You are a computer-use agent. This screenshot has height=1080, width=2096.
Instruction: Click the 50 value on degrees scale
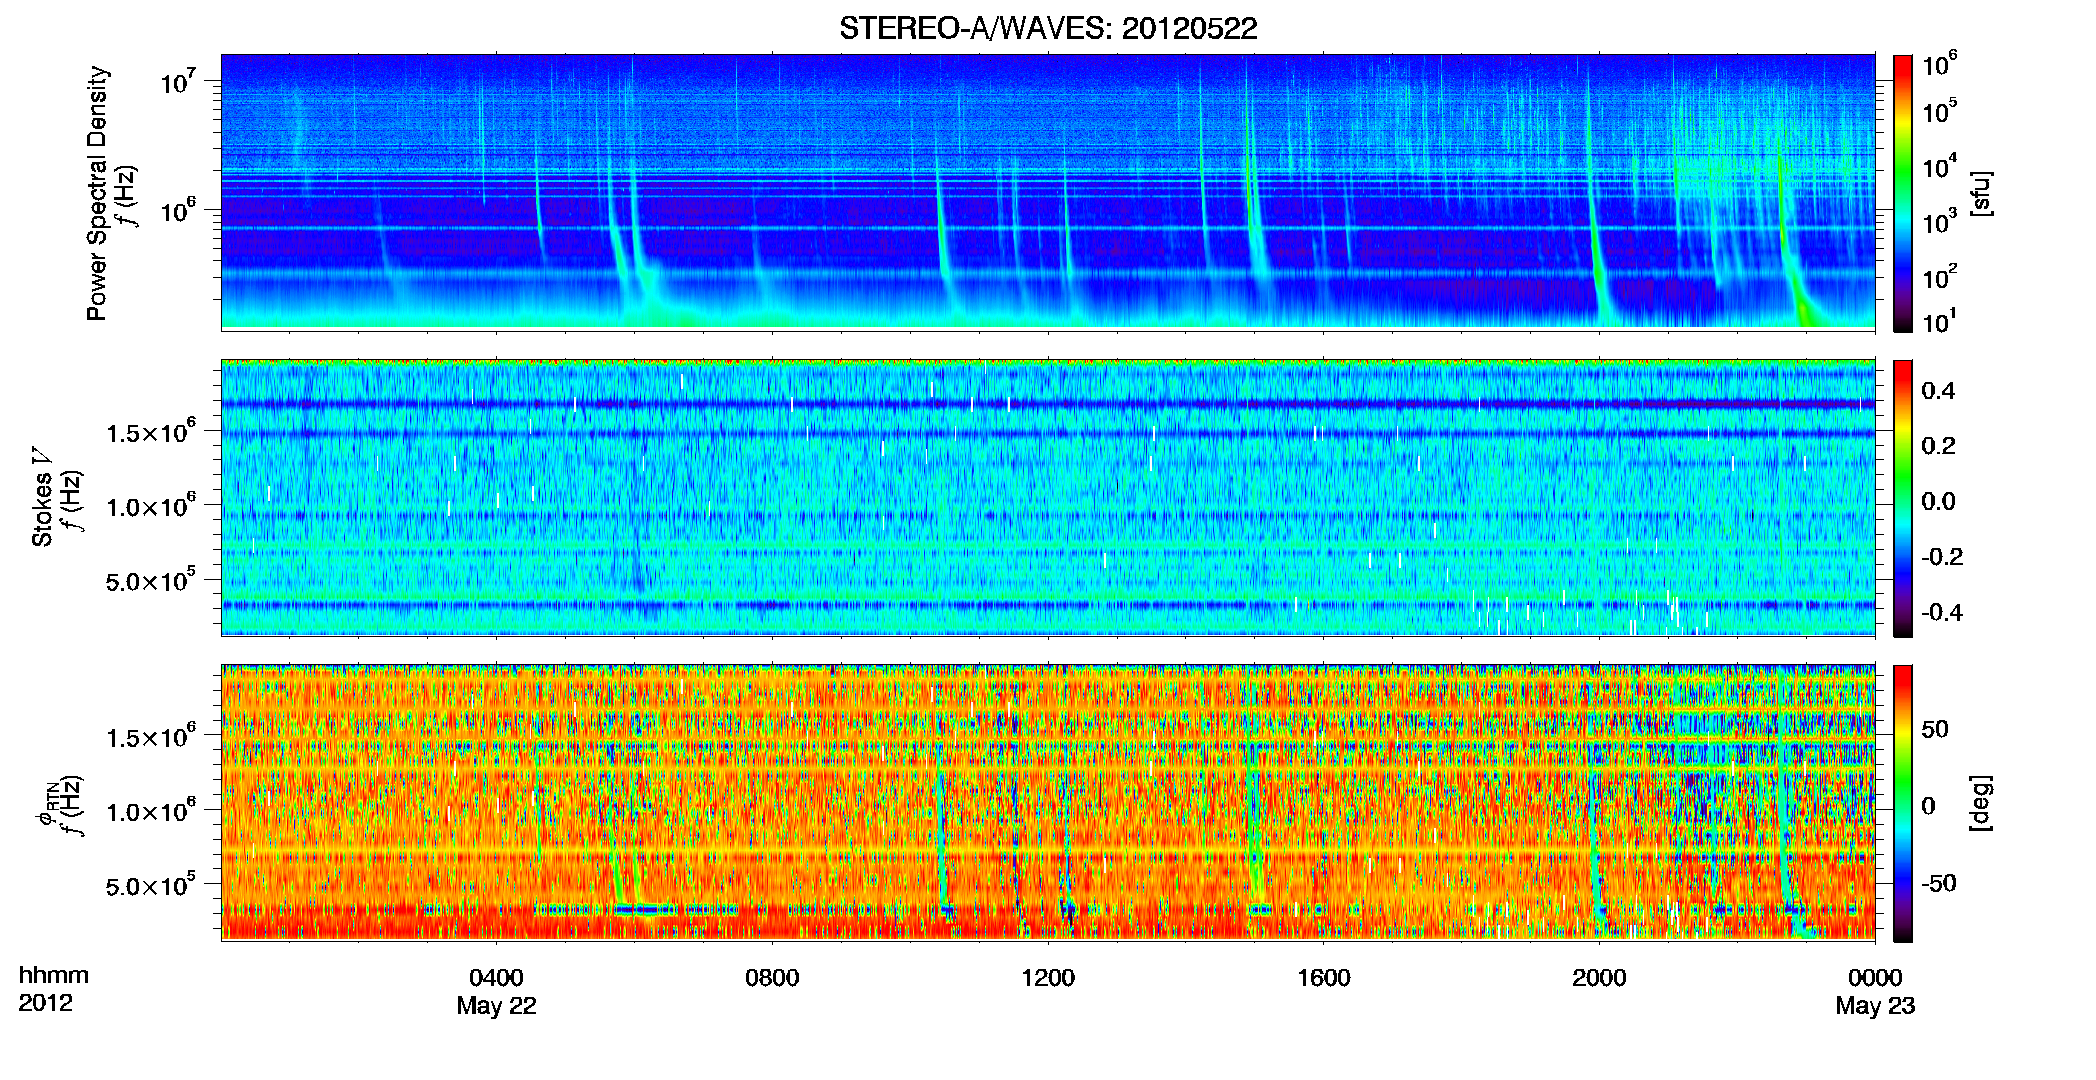(1935, 729)
